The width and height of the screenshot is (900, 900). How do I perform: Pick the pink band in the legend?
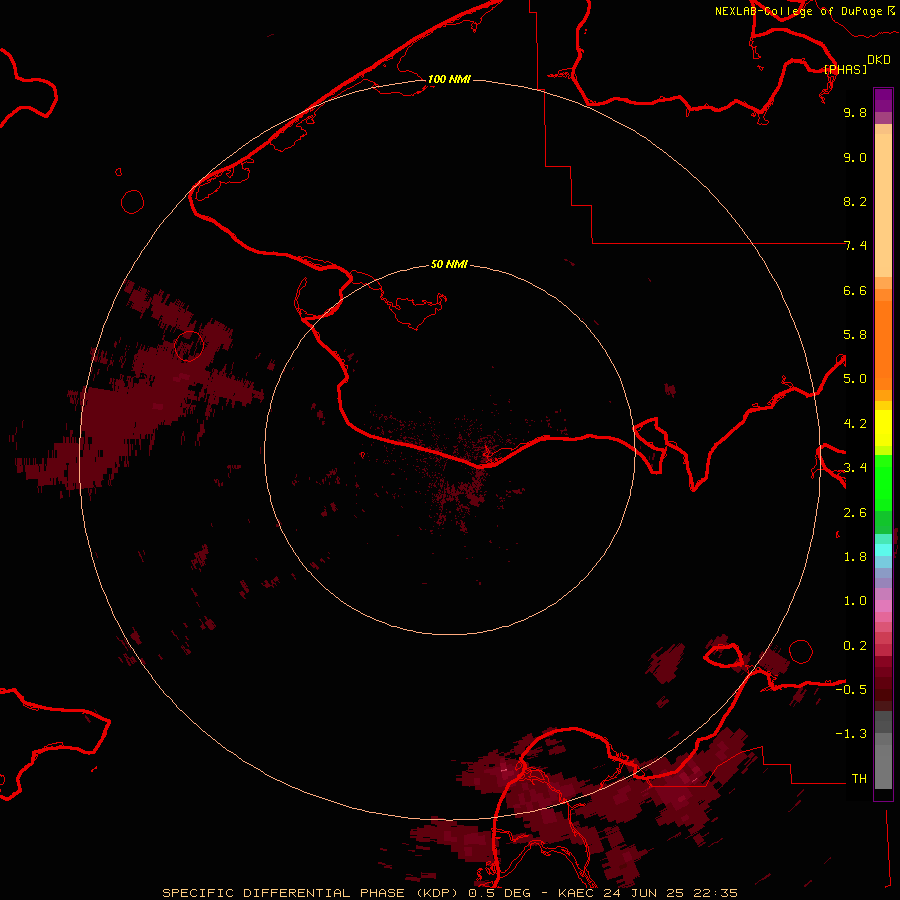883,606
